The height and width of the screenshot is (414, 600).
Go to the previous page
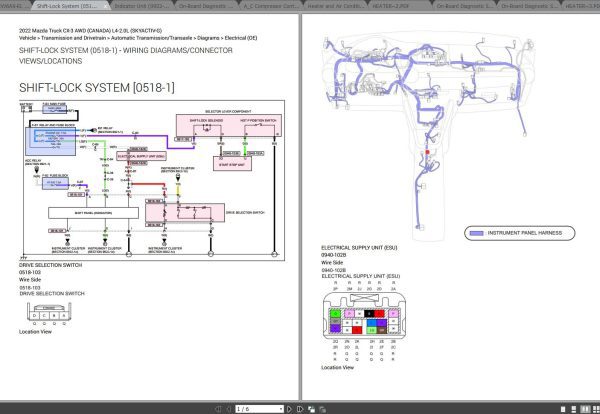pyautogui.click(x=229, y=409)
